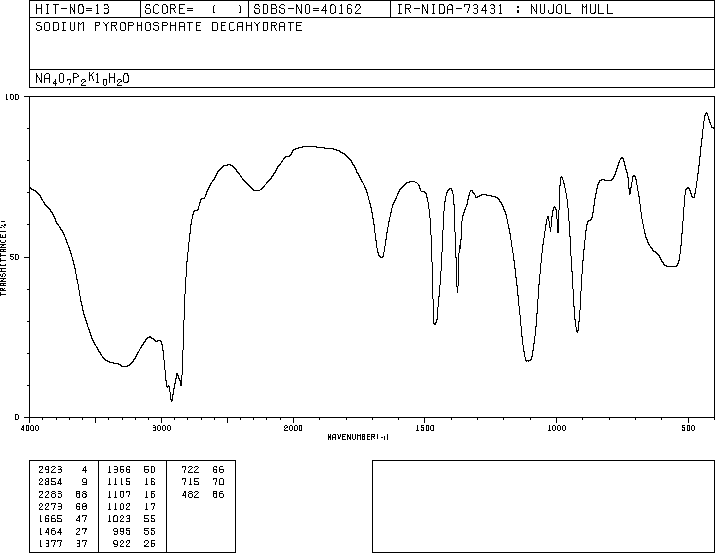Click the empty notes box at bottom right

[x=544, y=506]
